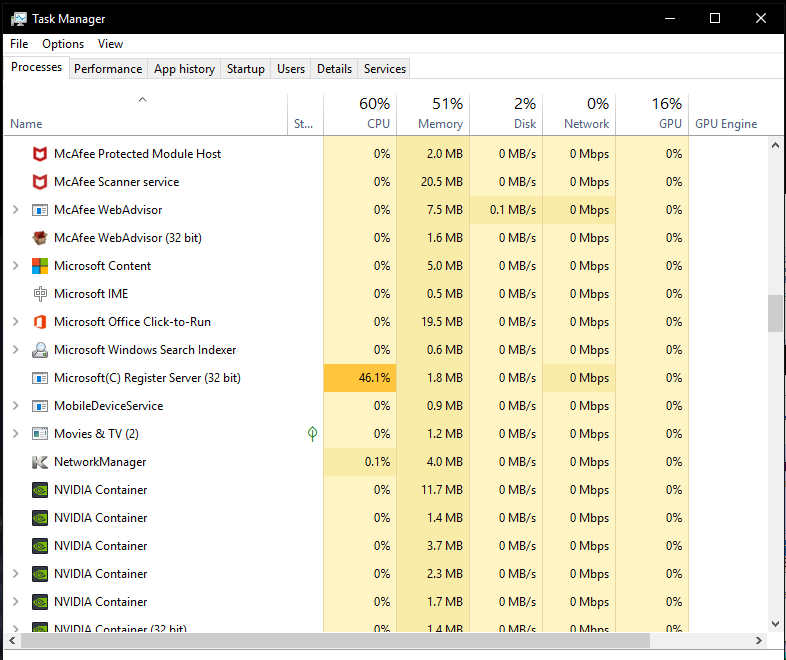Click the green leaf suspended status icon

coord(312,433)
